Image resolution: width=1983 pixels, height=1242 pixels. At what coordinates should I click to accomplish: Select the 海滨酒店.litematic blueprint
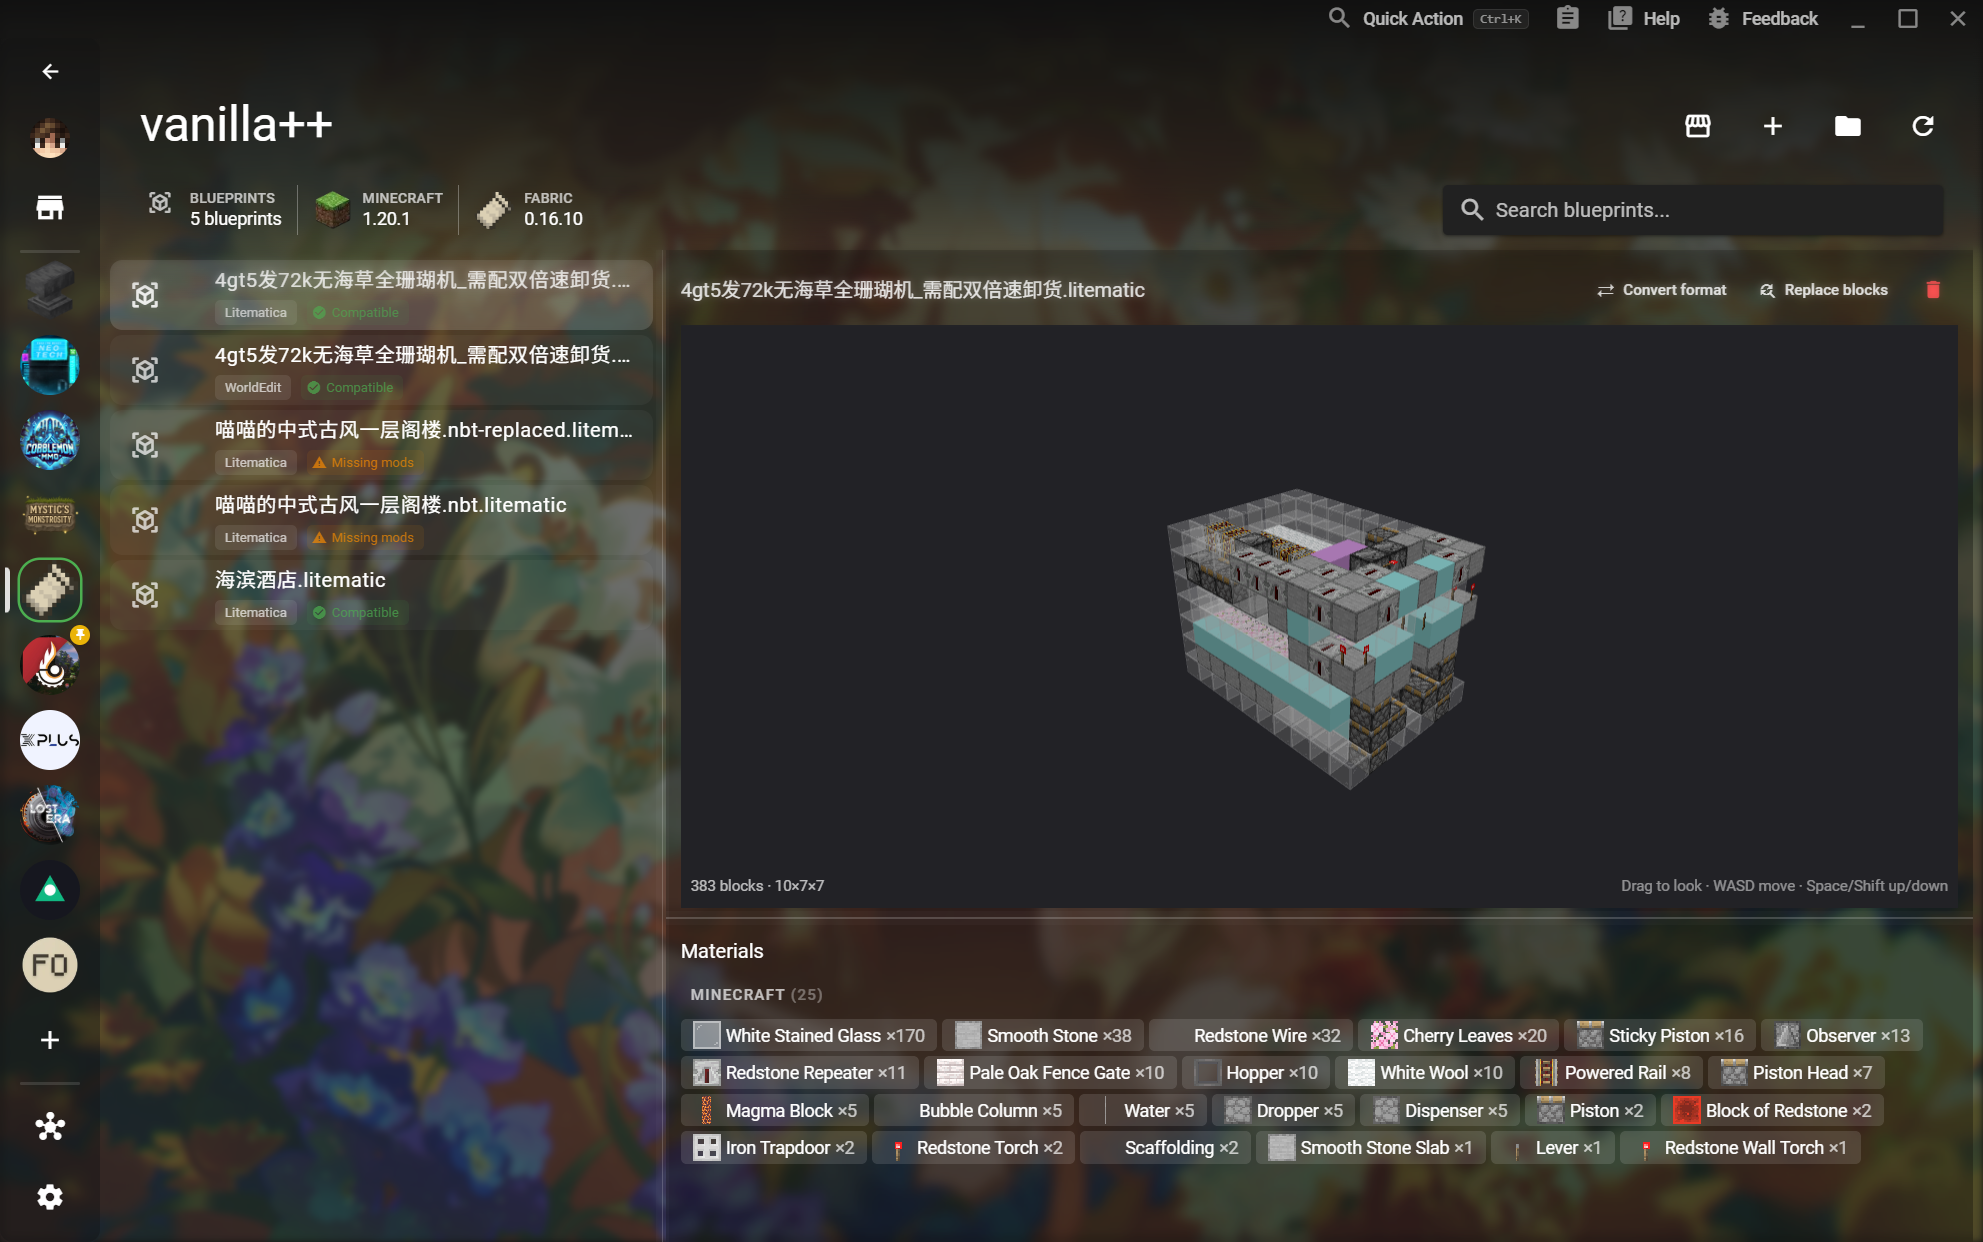click(381, 595)
